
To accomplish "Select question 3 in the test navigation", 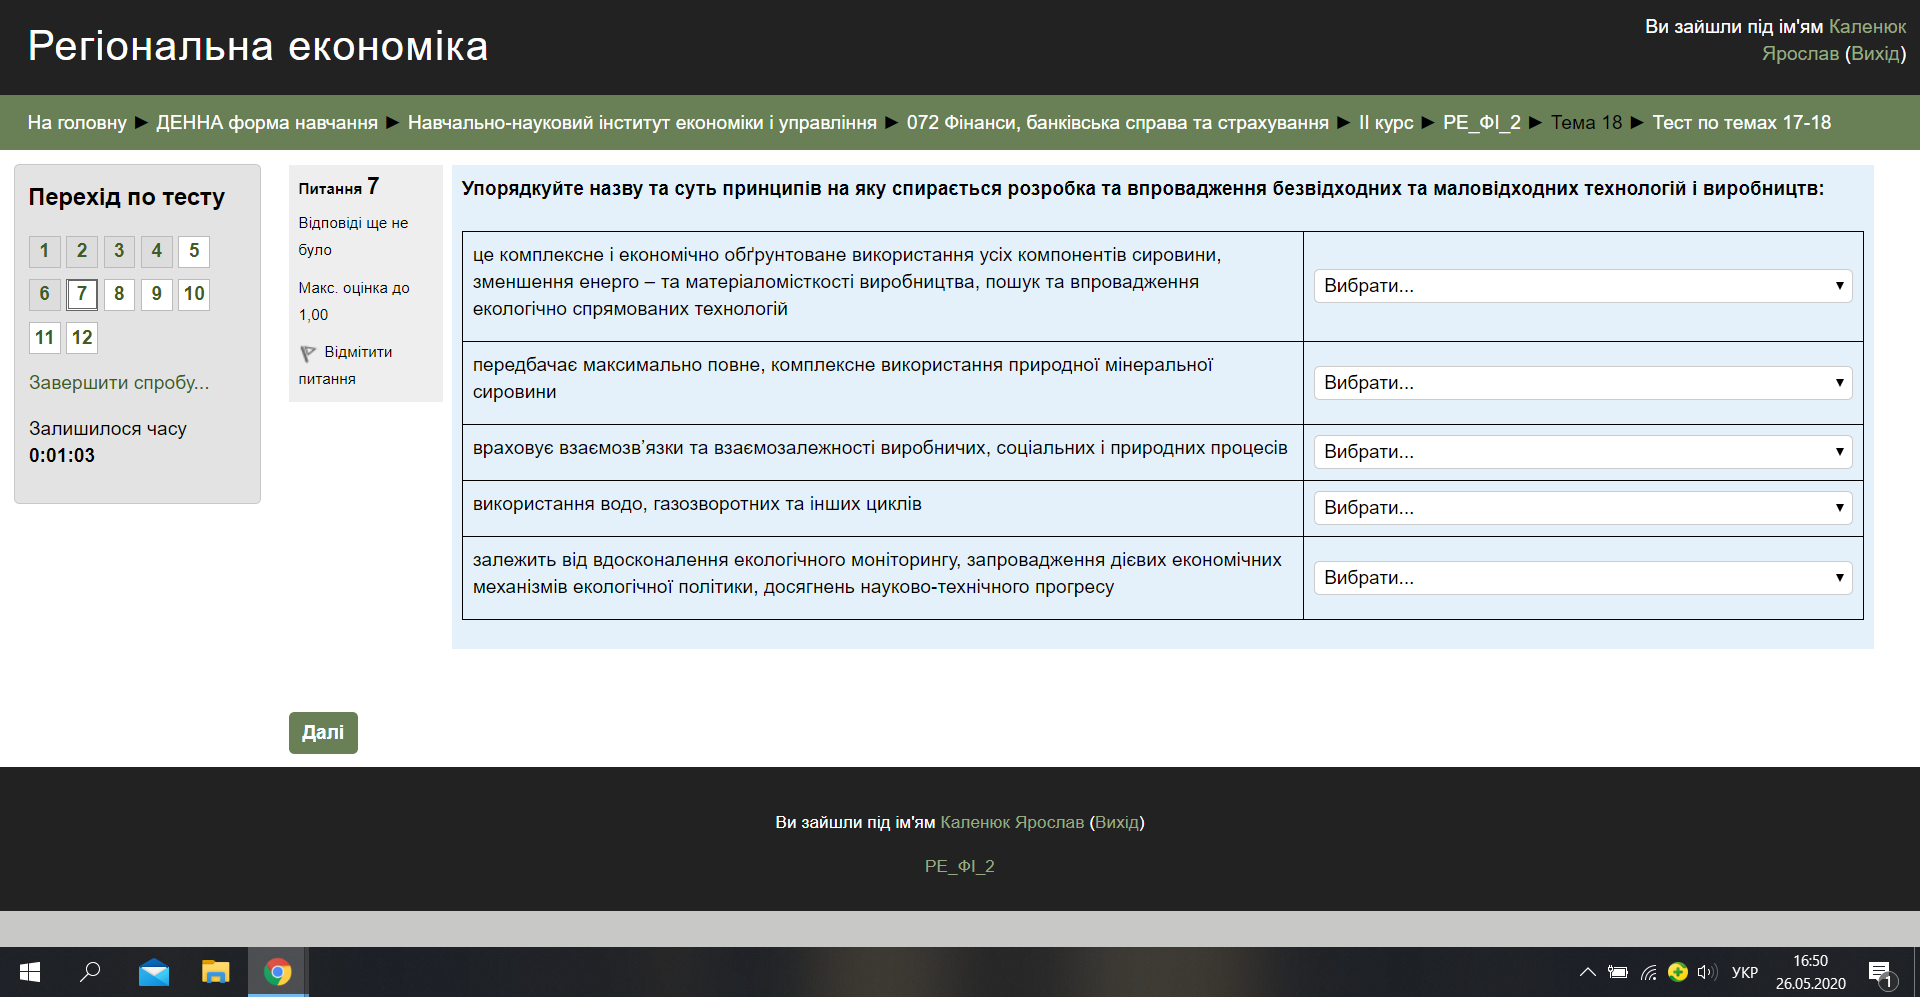I will tap(119, 252).
